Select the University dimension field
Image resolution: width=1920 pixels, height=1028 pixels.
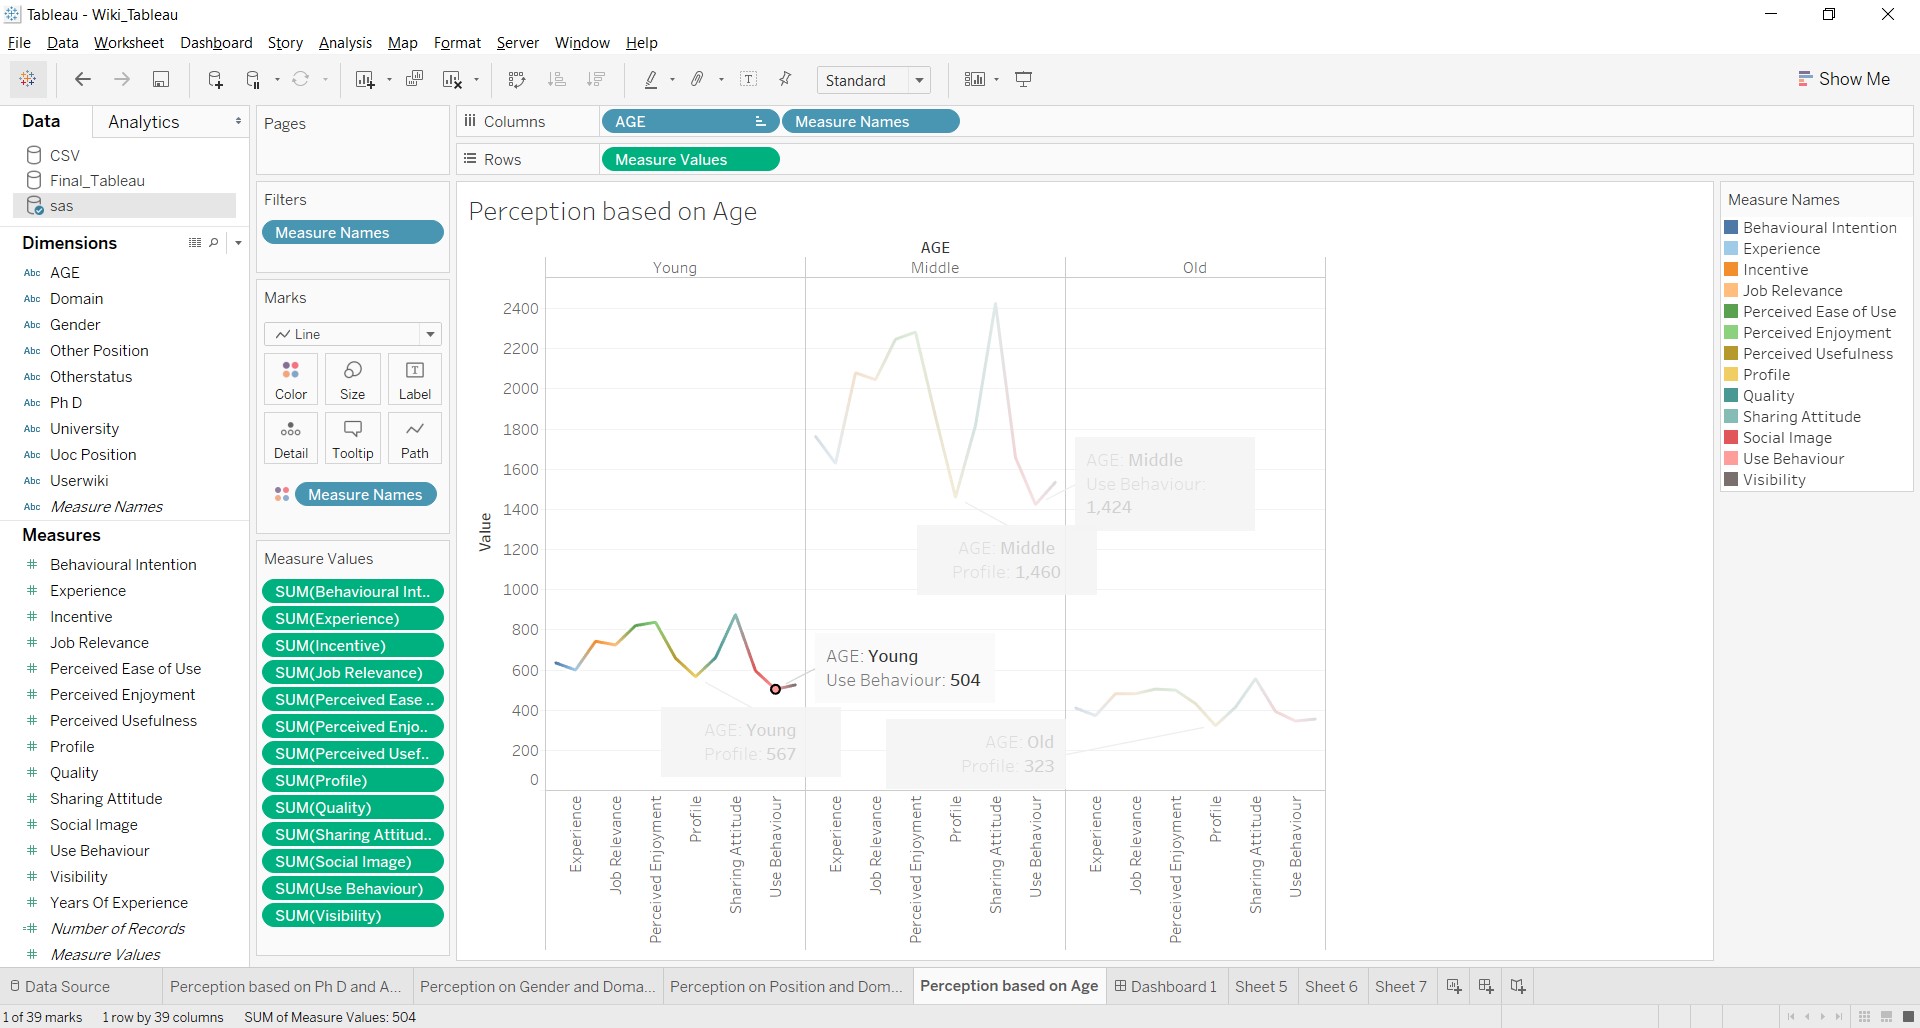[x=84, y=429]
